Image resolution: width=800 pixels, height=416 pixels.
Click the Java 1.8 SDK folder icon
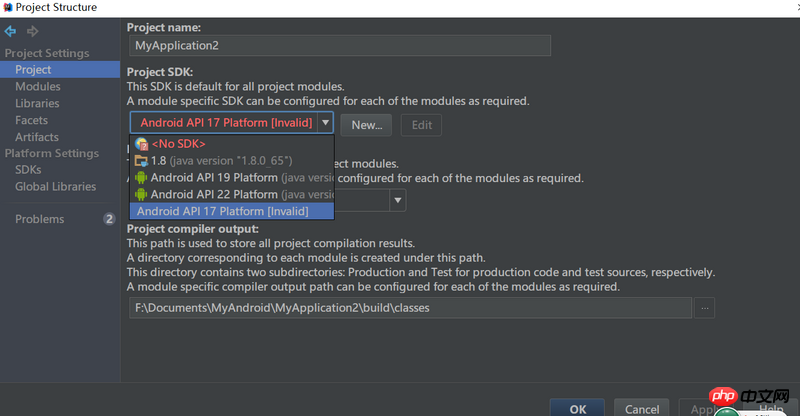[141, 161]
